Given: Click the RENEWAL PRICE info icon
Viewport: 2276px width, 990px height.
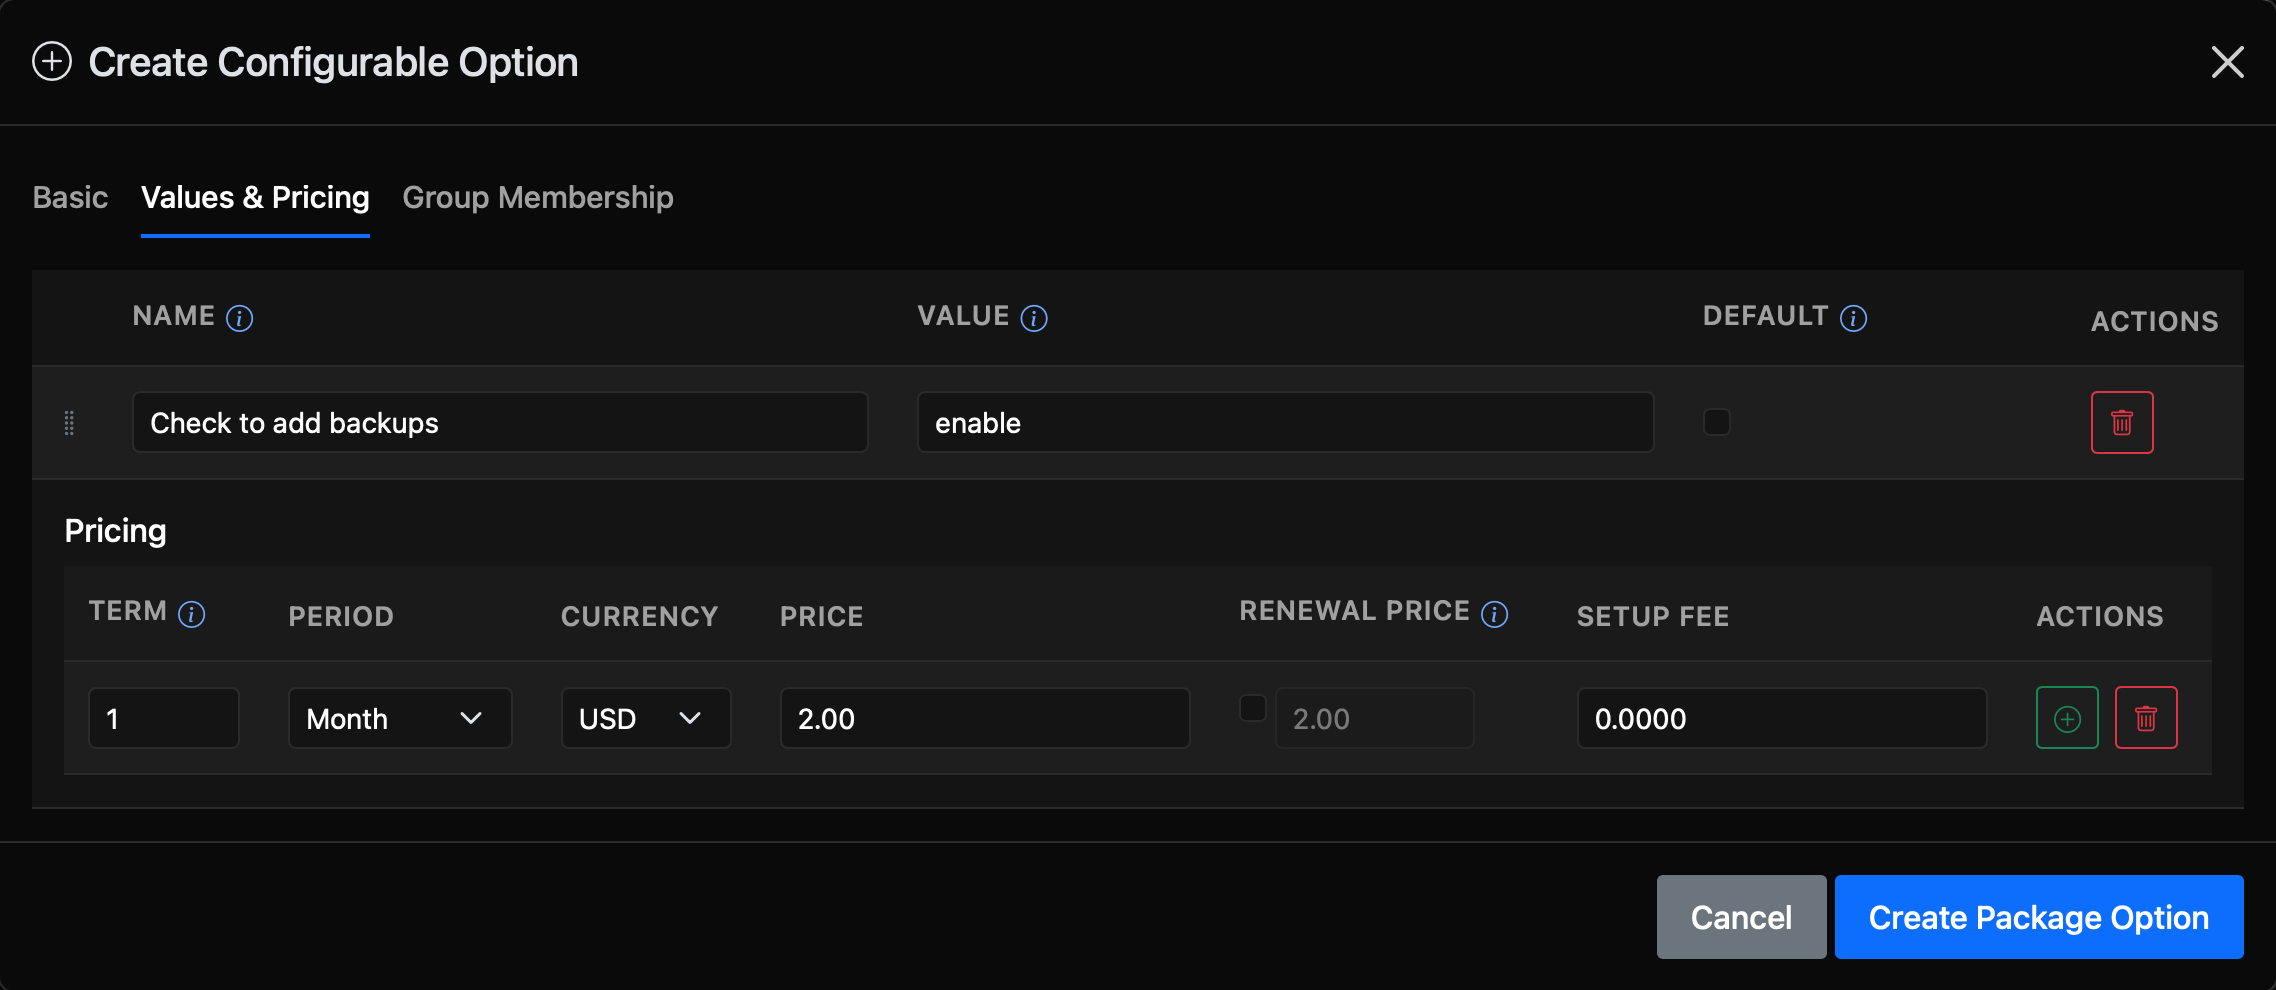Looking at the screenshot, I should 1495,614.
